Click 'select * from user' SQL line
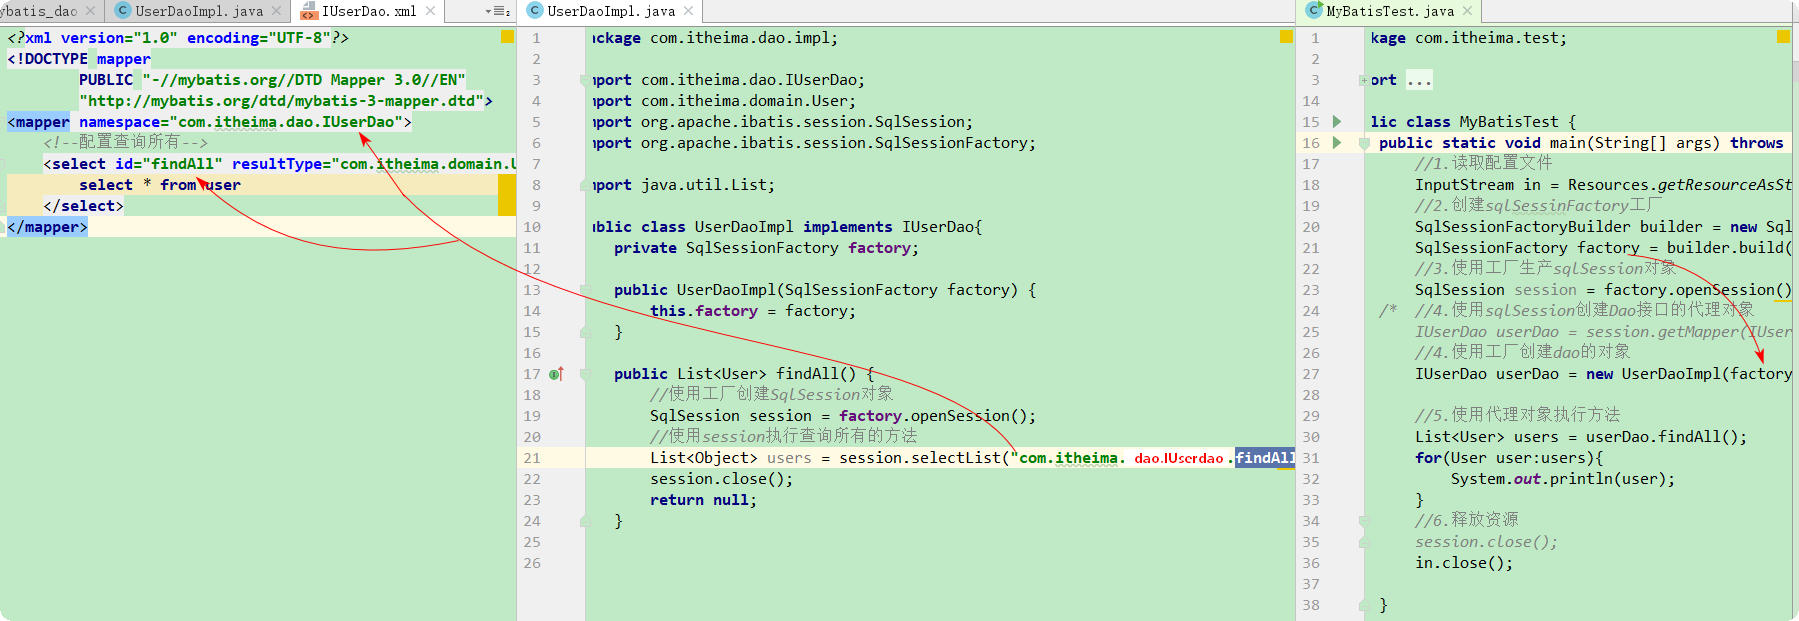Image resolution: width=1799 pixels, height=621 pixels. pyautogui.click(x=160, y=185)
